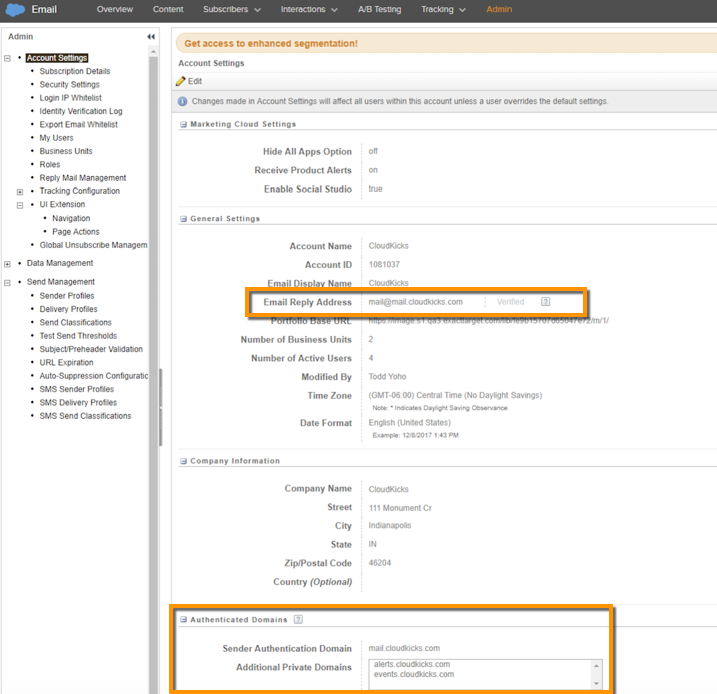The height and width of the screenshot is (694, 717).
Task: Collapse General Settings section
Action: 183,219
